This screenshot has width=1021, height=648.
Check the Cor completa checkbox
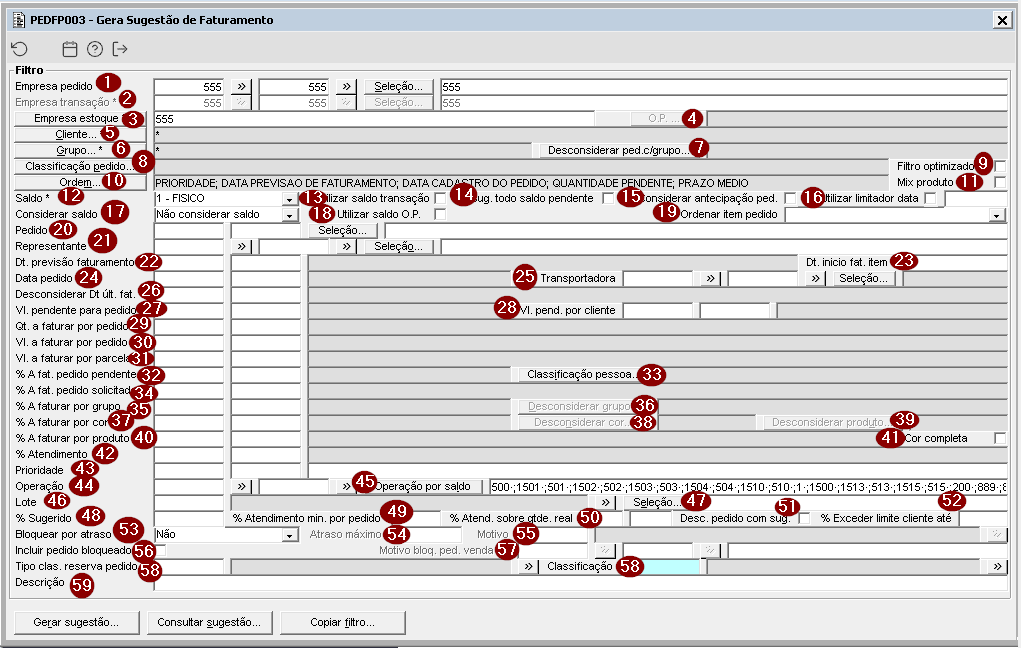pos(1000,438)
